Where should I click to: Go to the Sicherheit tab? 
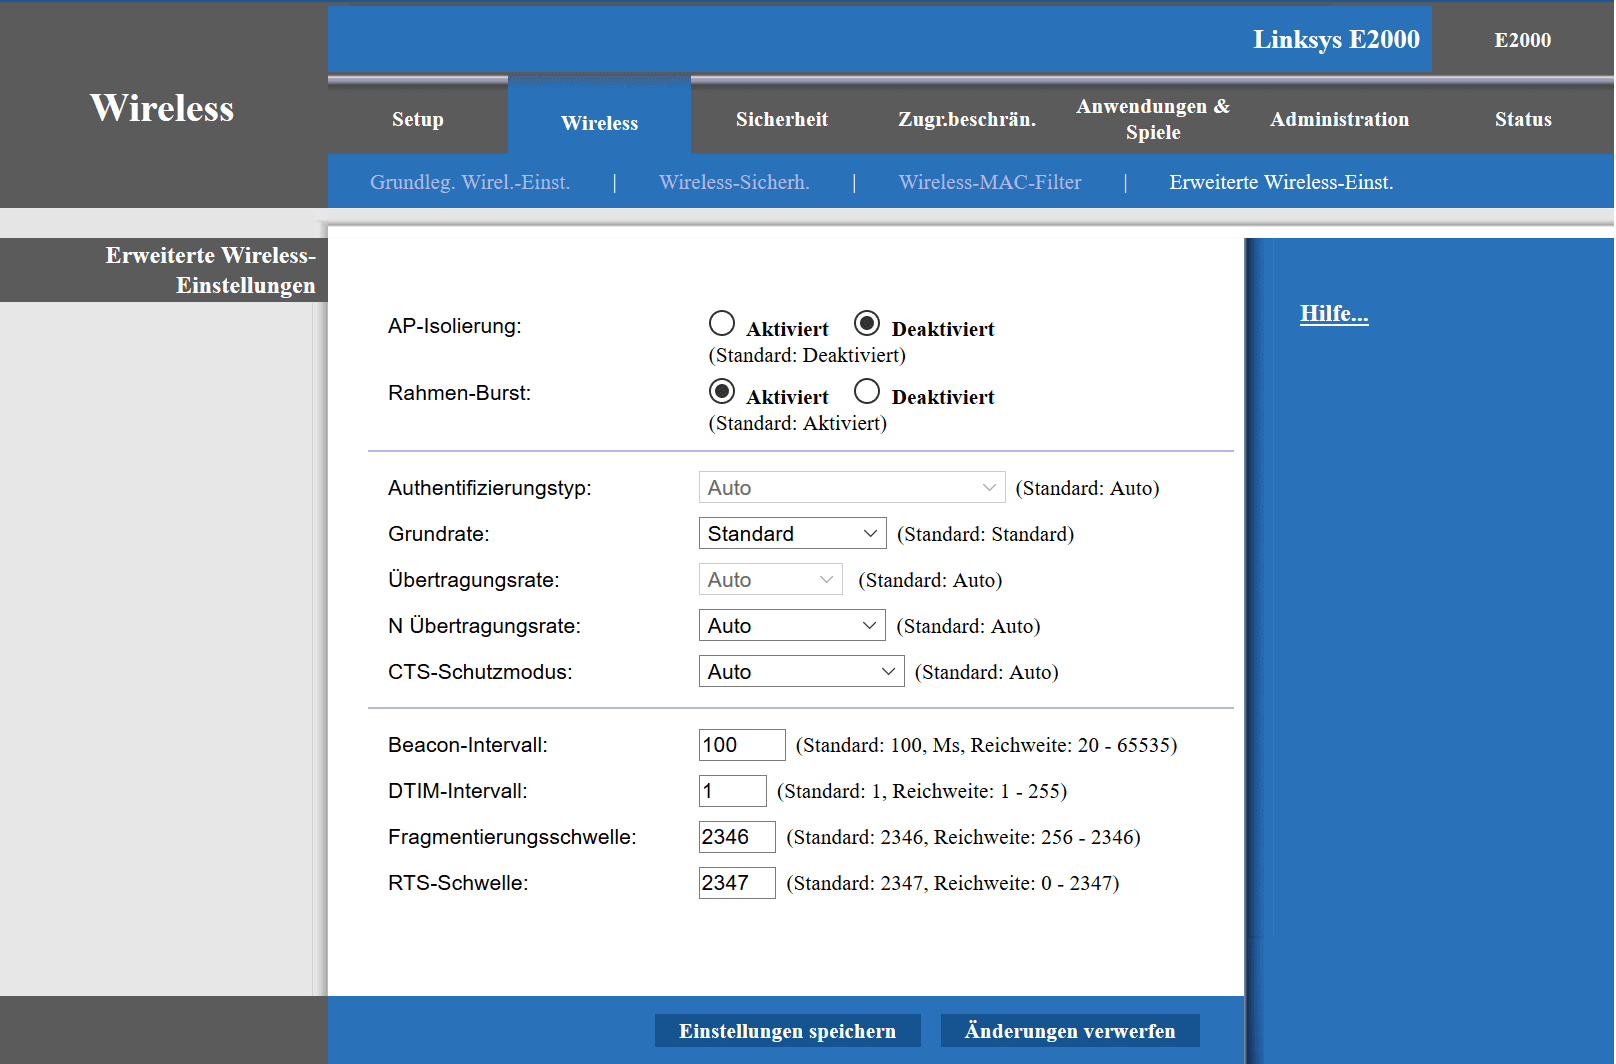click(x=782, y=119)
